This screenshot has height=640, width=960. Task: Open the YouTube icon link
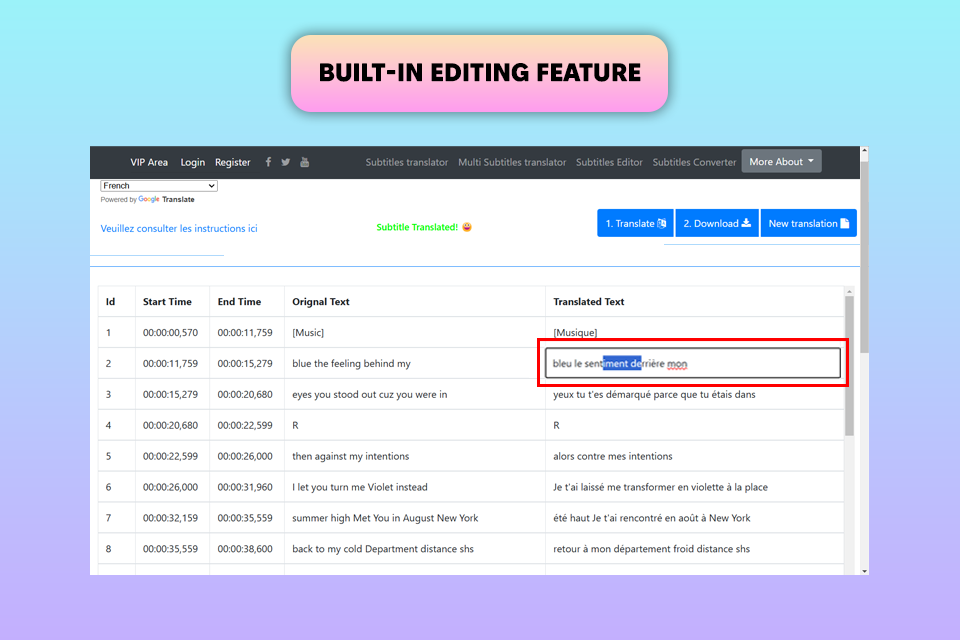tap(305, 162)
